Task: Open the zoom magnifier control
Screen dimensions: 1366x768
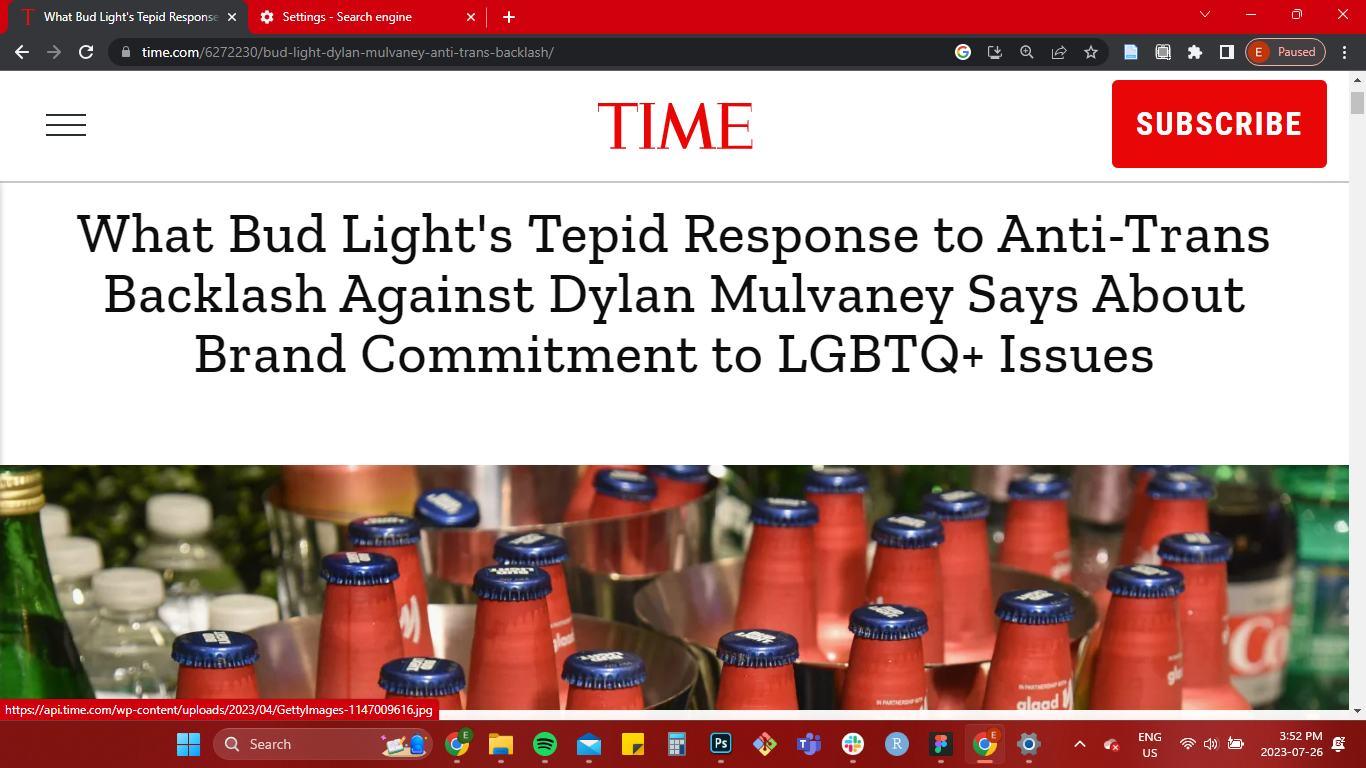Action: click(1027, 52)
